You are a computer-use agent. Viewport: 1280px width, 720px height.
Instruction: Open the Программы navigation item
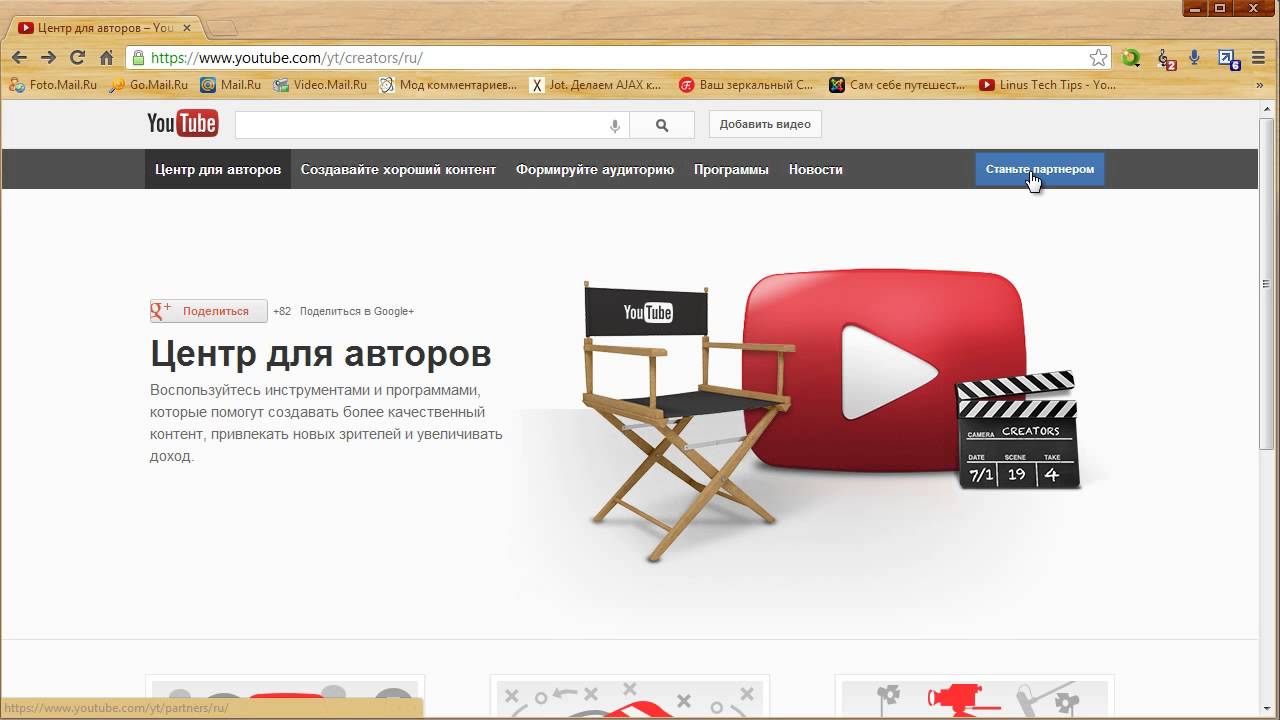coord(731,169)
